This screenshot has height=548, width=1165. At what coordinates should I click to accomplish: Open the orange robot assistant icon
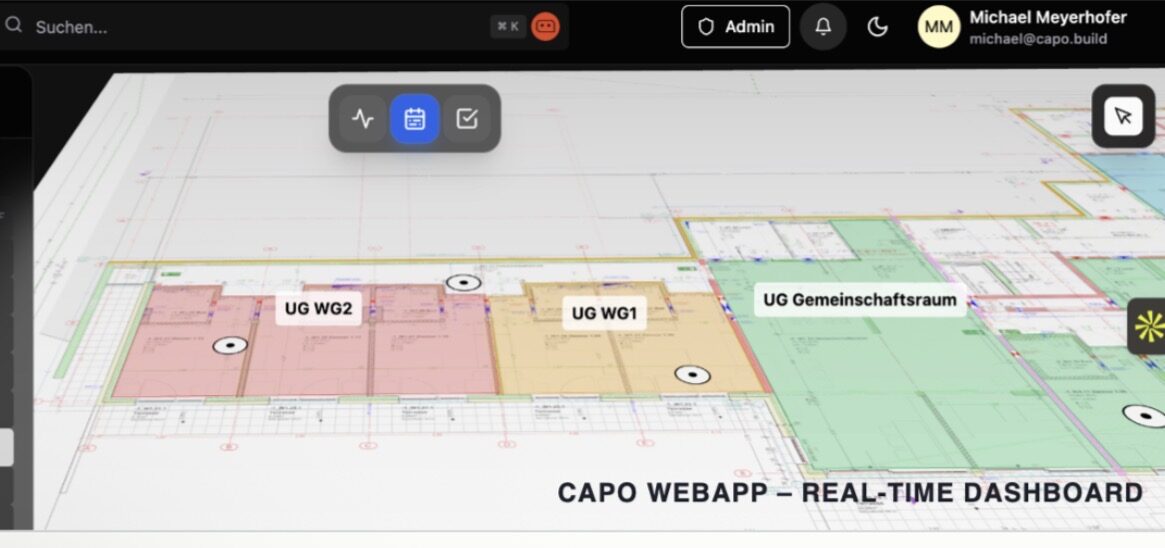545,27
